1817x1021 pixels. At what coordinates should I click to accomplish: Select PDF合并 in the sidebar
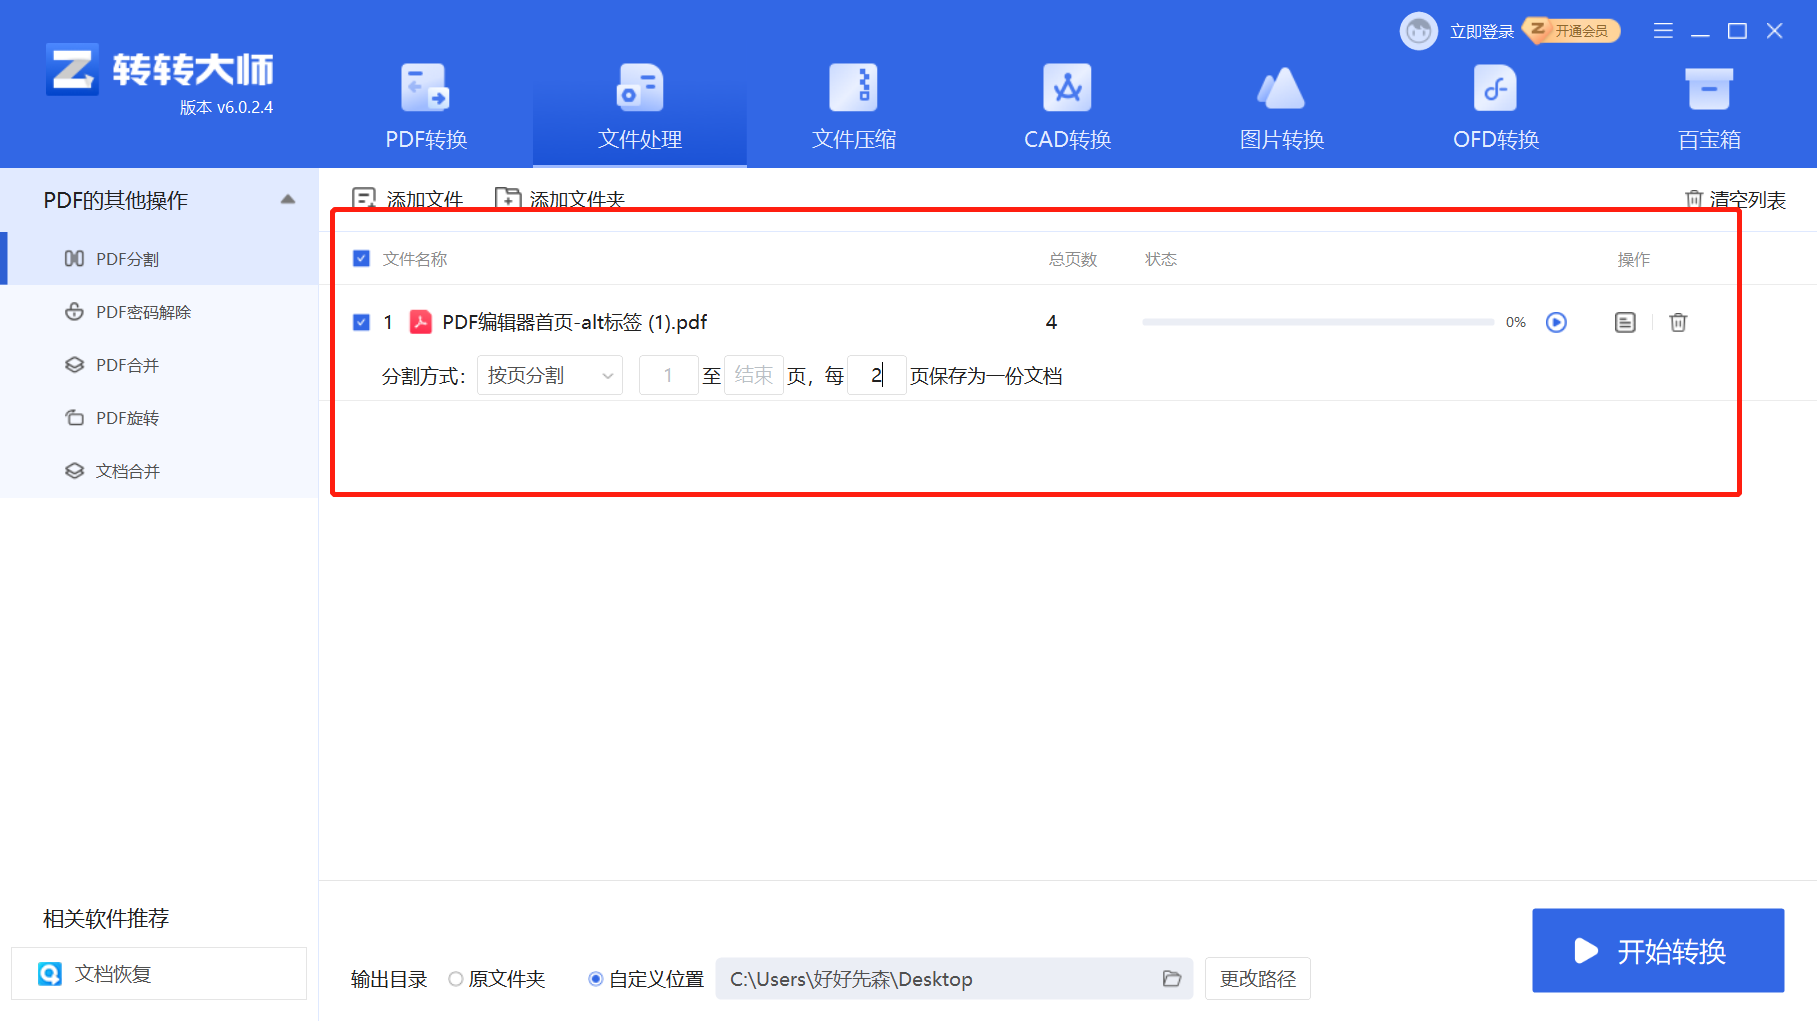pos(160,365)
